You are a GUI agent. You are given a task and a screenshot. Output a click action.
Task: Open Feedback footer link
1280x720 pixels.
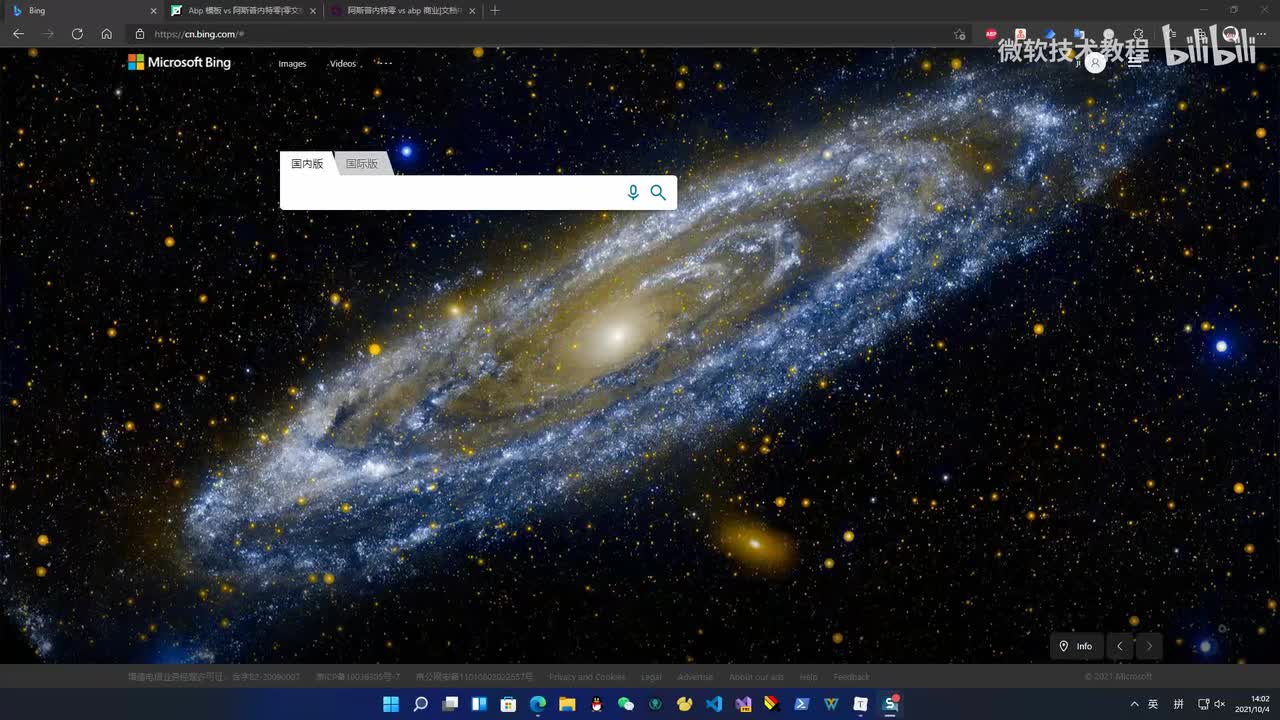(x=852, y=677)
